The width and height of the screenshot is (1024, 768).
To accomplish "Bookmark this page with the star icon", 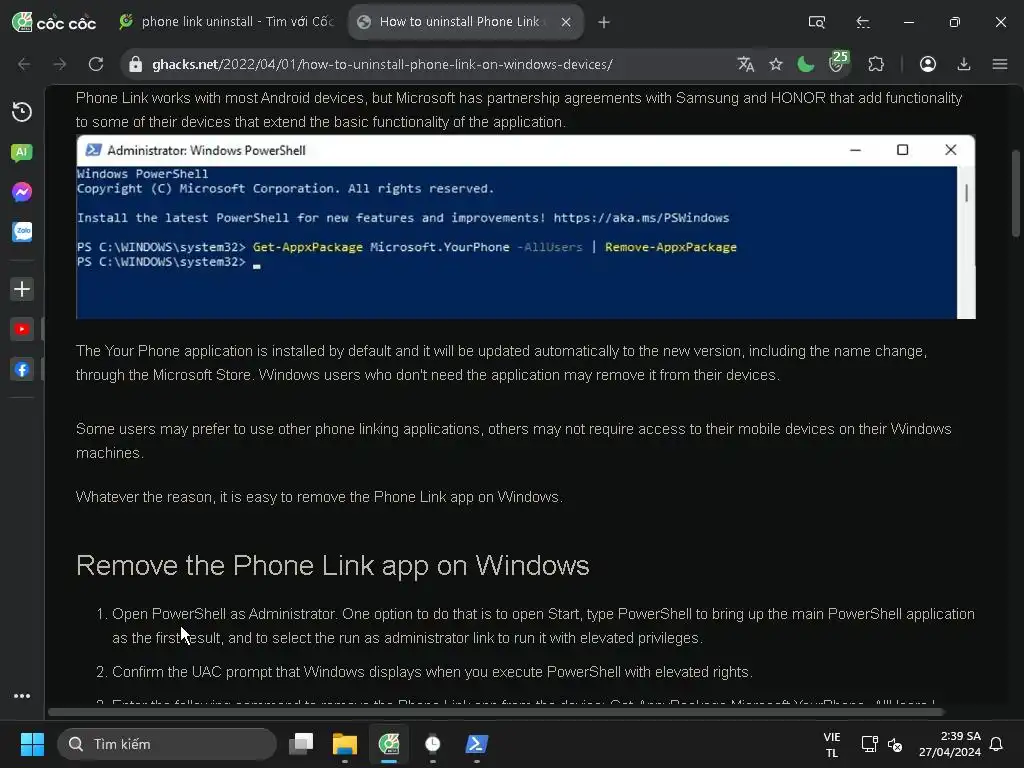I will 775,64.
